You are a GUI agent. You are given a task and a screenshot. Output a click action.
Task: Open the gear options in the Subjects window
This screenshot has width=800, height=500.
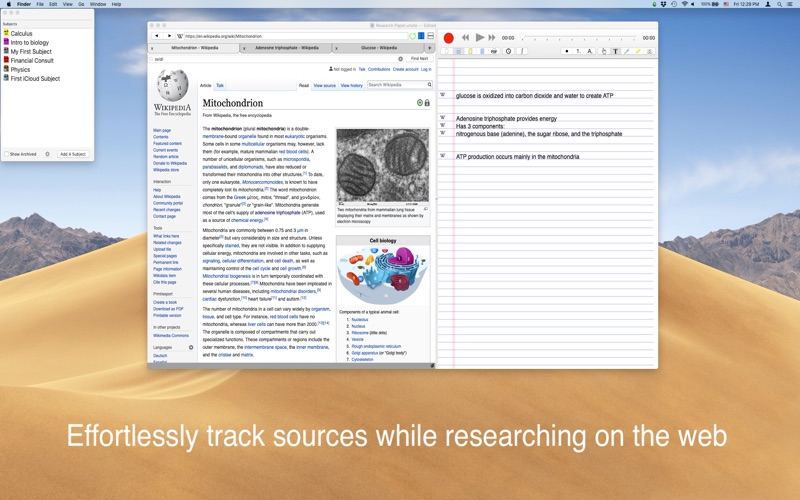pos(47,154)
